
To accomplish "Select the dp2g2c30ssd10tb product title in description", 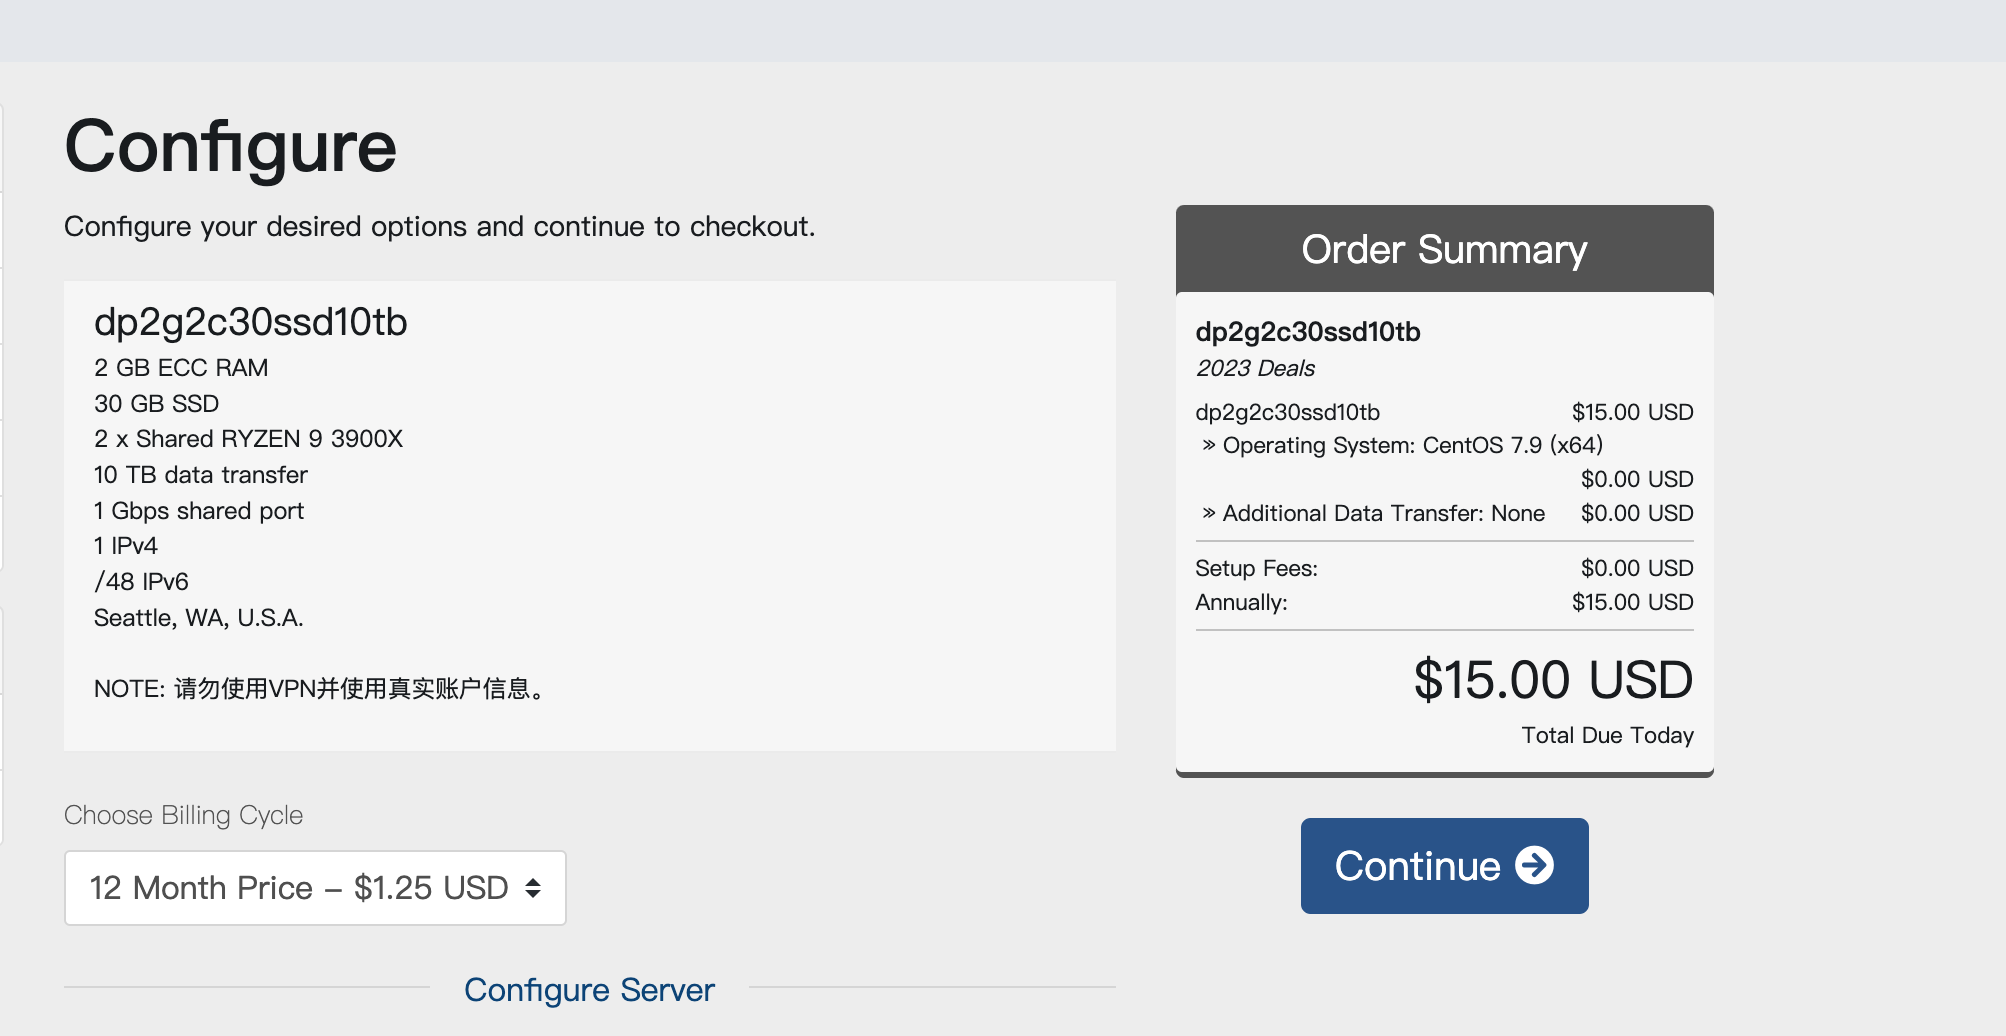I will coord(250,322).
